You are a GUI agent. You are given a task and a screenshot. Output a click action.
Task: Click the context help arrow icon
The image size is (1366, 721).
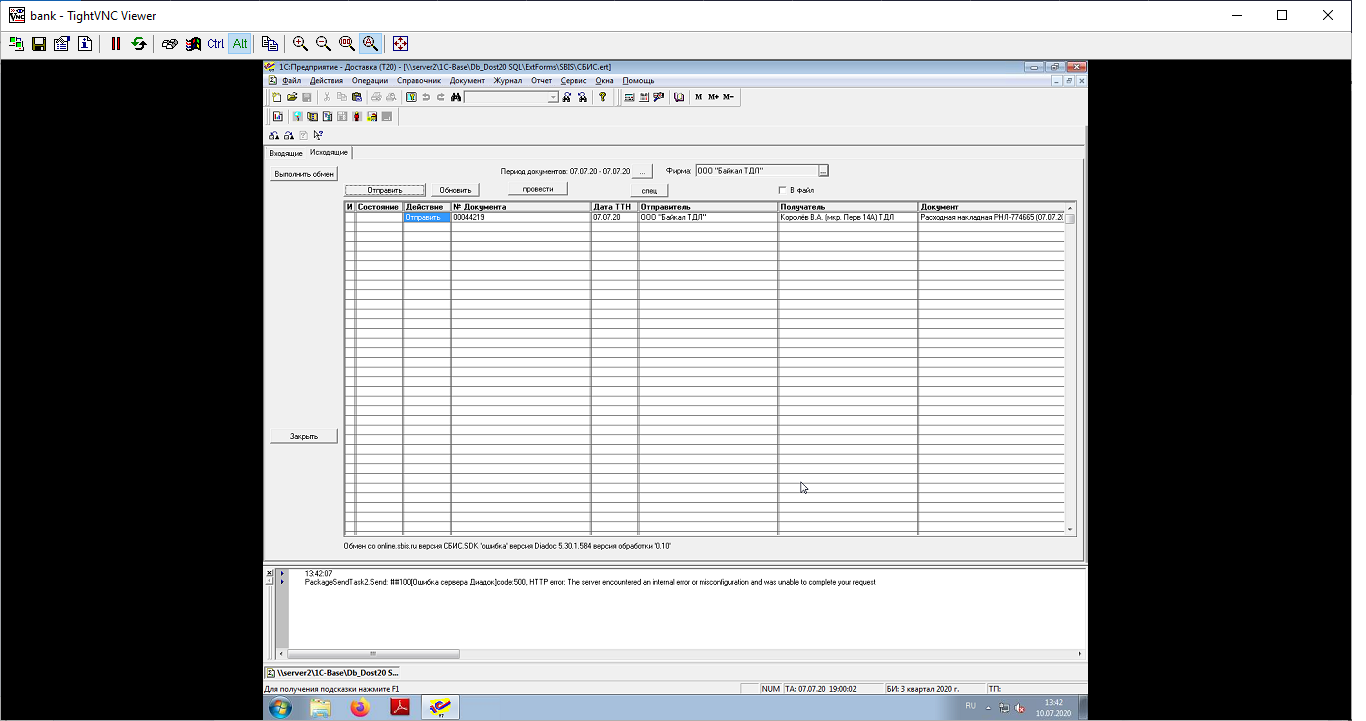tap(318, 135)
